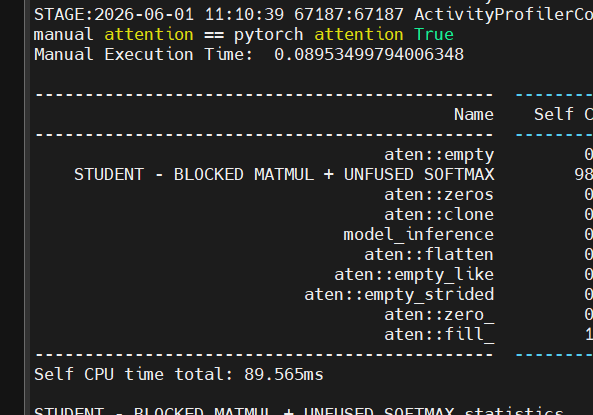Viewport: 593px width, 415px height.
Task: Click the model_inference row
Action: click(x=418, y=235)
